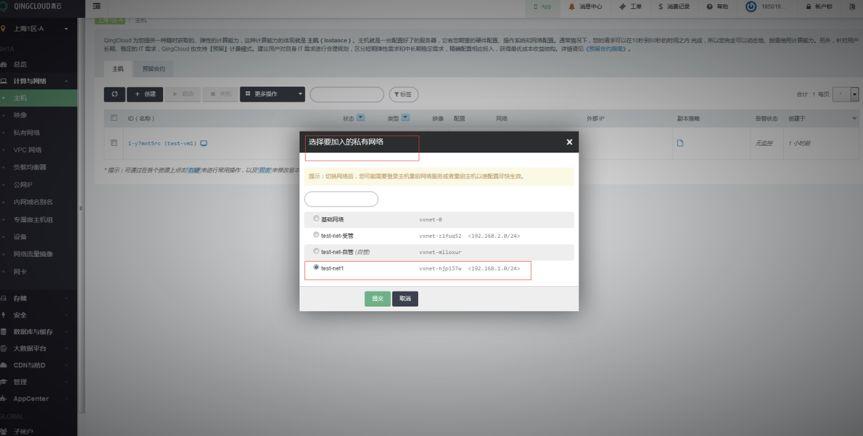Image resolution: width=863 pixels, height=436 pixels.
Task: Open the help question mark icon
Action: click(x=711, y=7)
